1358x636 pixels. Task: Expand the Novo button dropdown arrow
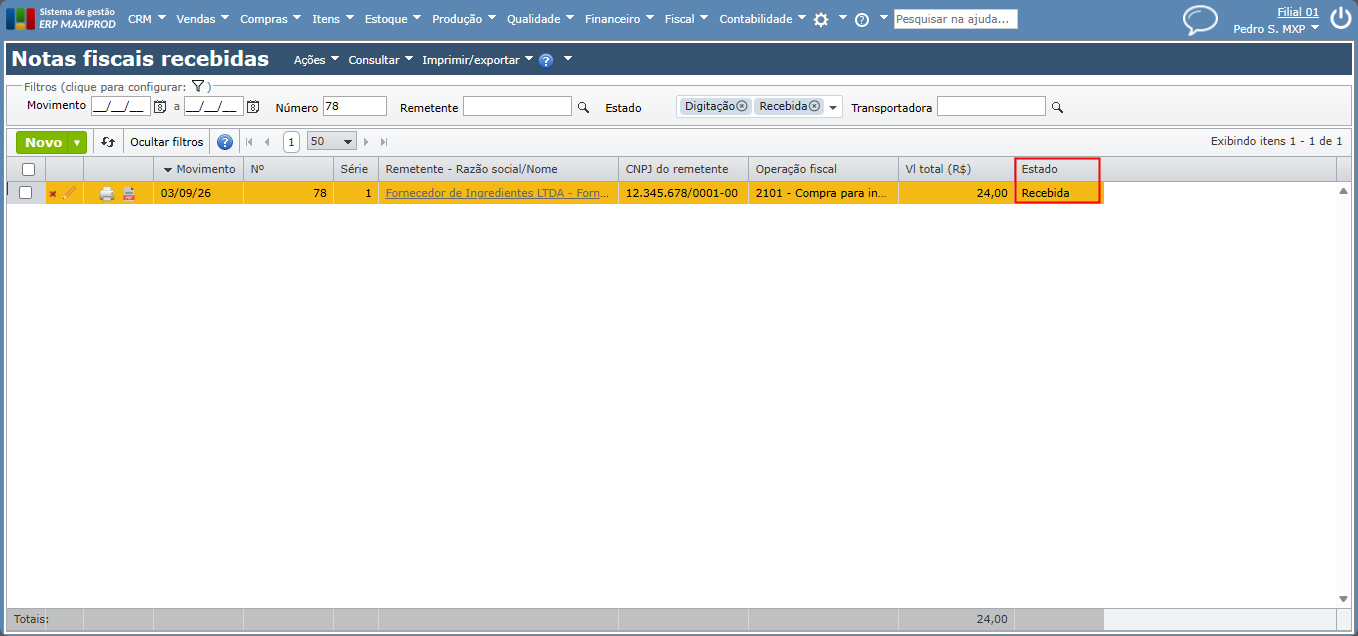coord(77,143)
